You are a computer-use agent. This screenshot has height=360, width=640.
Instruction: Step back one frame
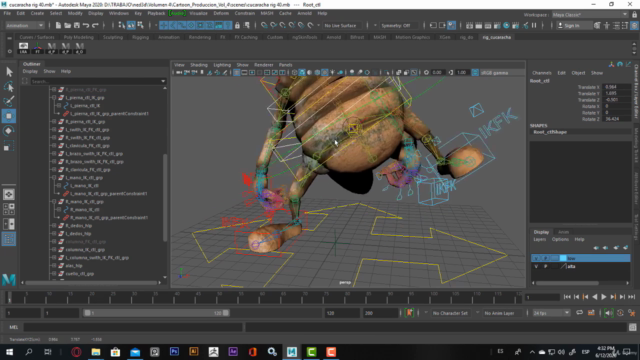point(576,297)
